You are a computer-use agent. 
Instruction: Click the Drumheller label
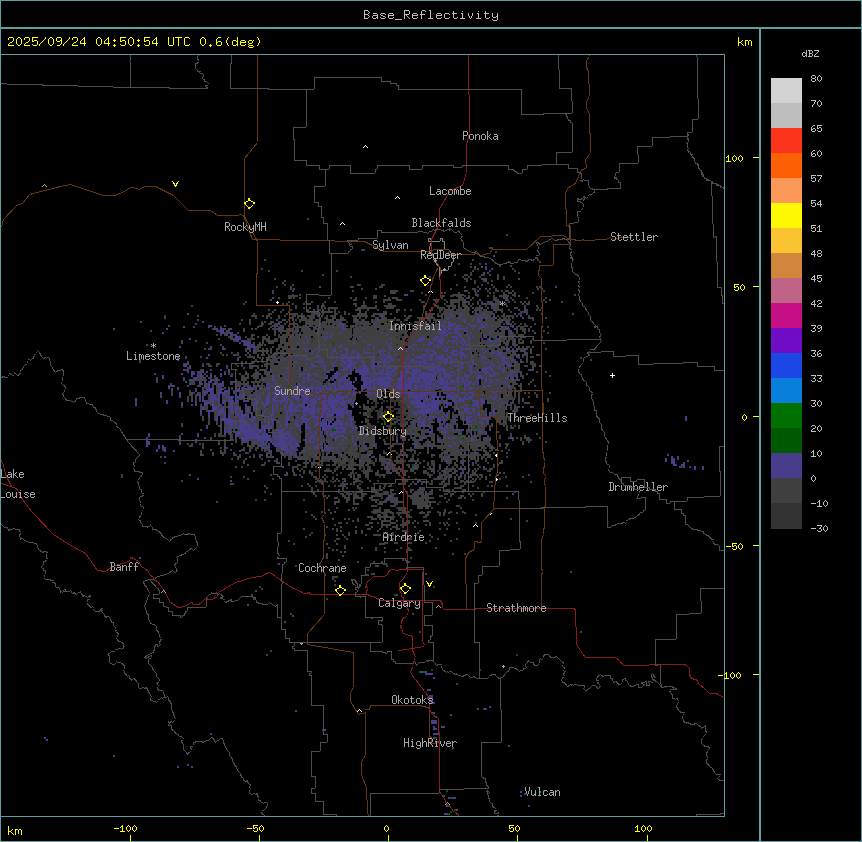click(637, 487)
